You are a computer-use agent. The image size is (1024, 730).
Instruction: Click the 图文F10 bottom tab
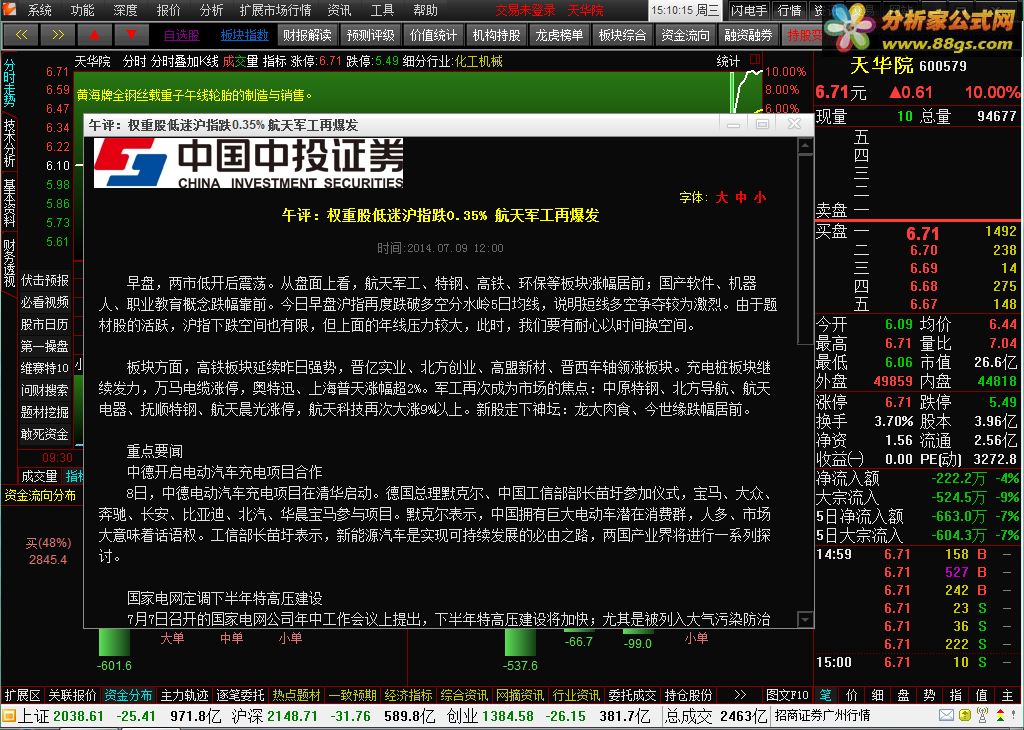[x=788, y=695]
